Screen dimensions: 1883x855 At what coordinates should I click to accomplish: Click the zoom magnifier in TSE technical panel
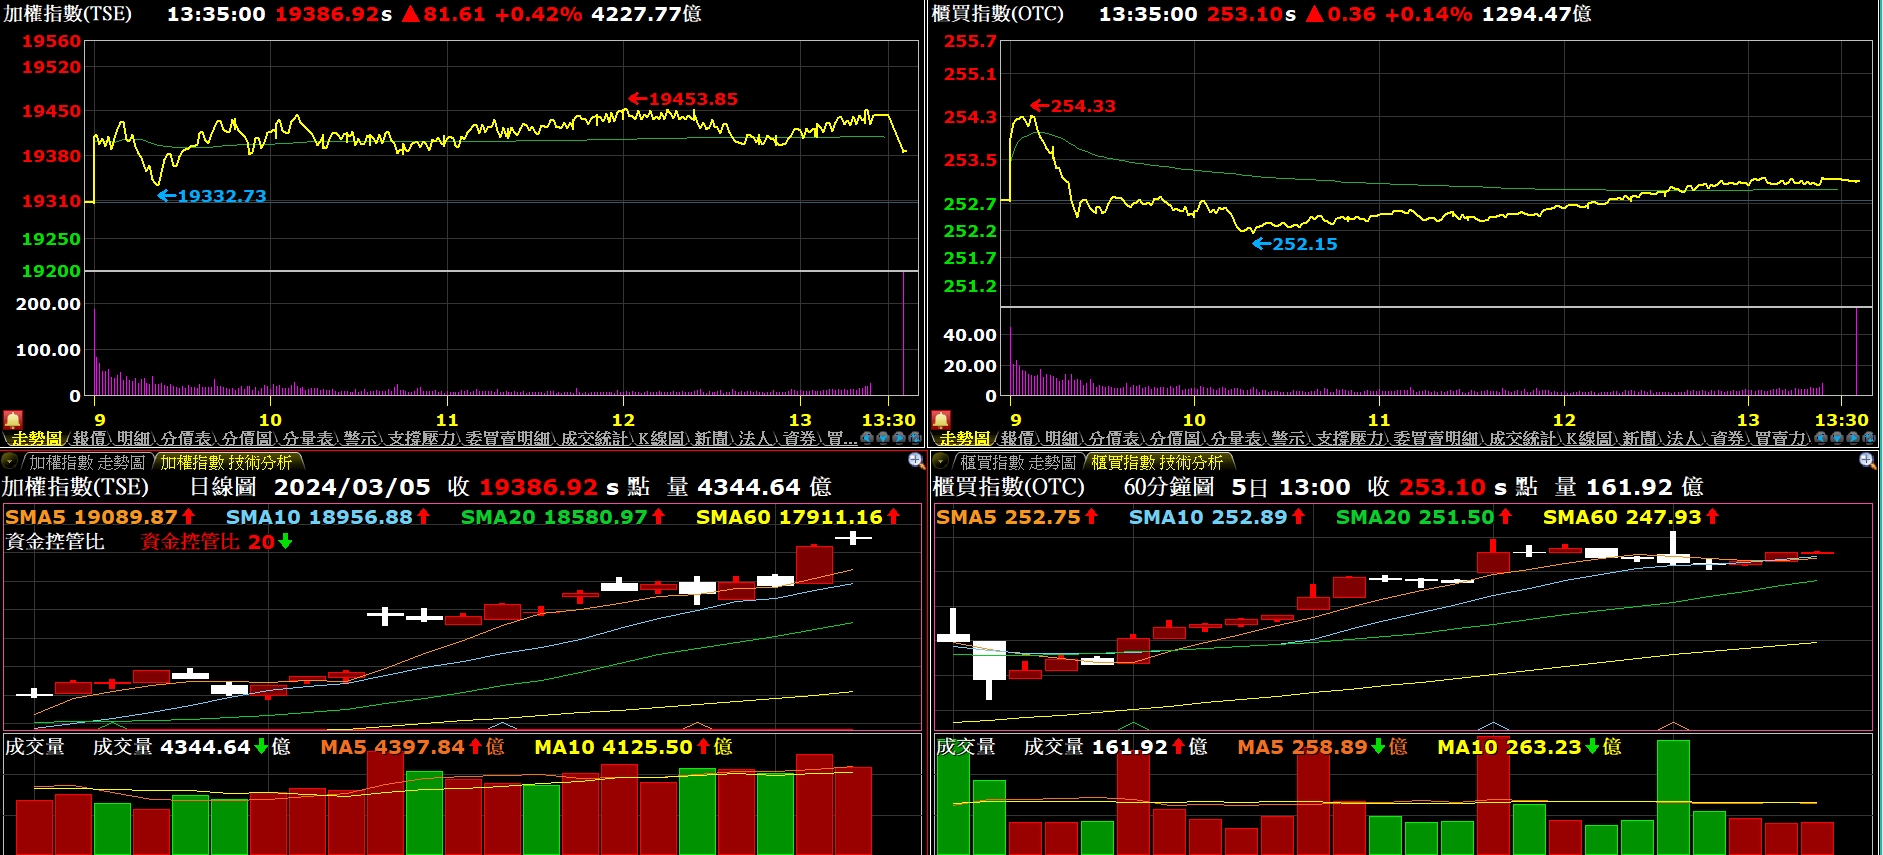[915, 461]
